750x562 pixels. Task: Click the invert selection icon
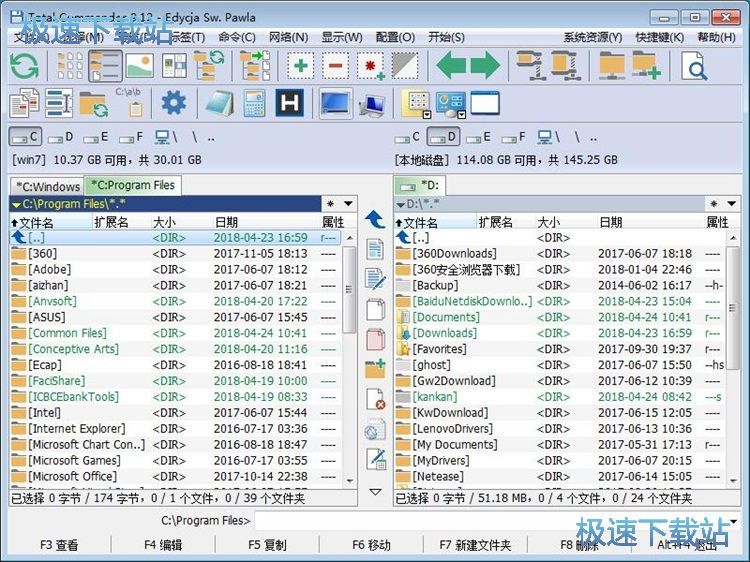click(x=405, y=66)
